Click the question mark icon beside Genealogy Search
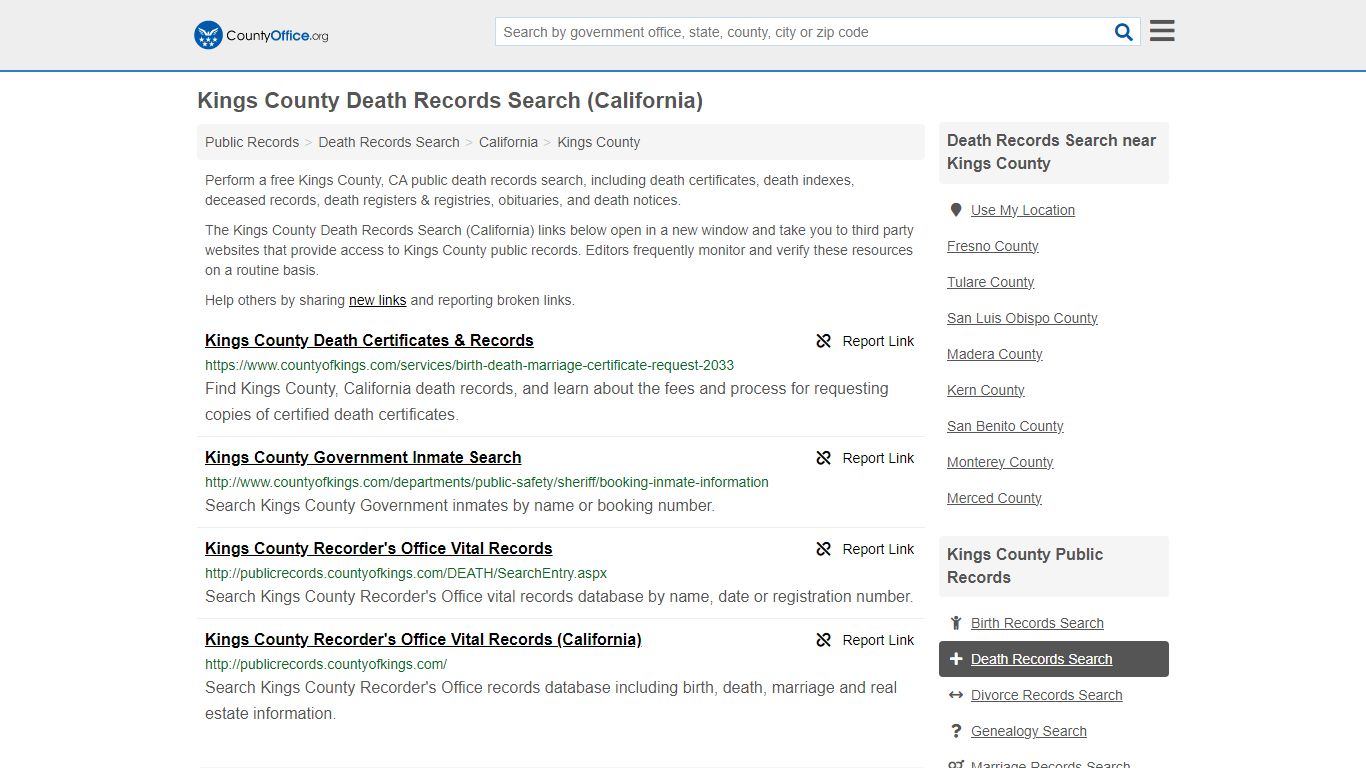This screenshot has height=768, width=1366. 956,731
